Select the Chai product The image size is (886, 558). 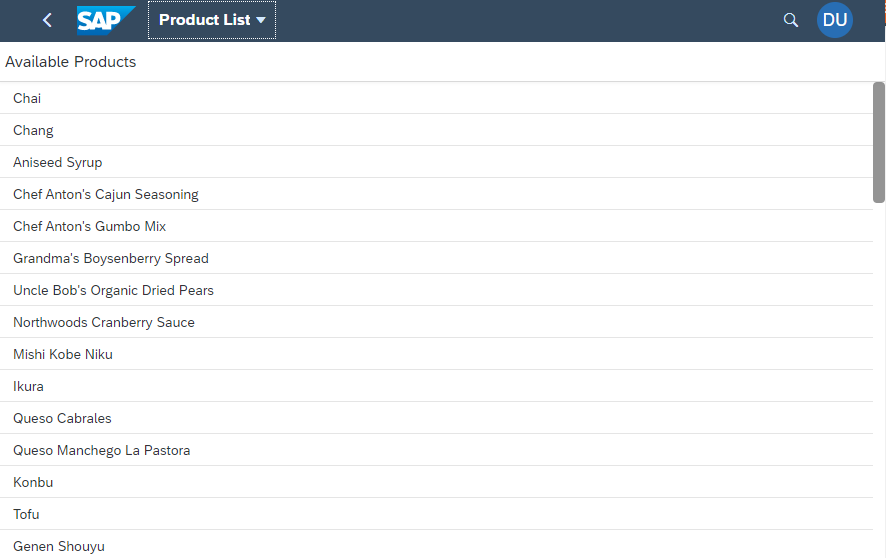27,98
